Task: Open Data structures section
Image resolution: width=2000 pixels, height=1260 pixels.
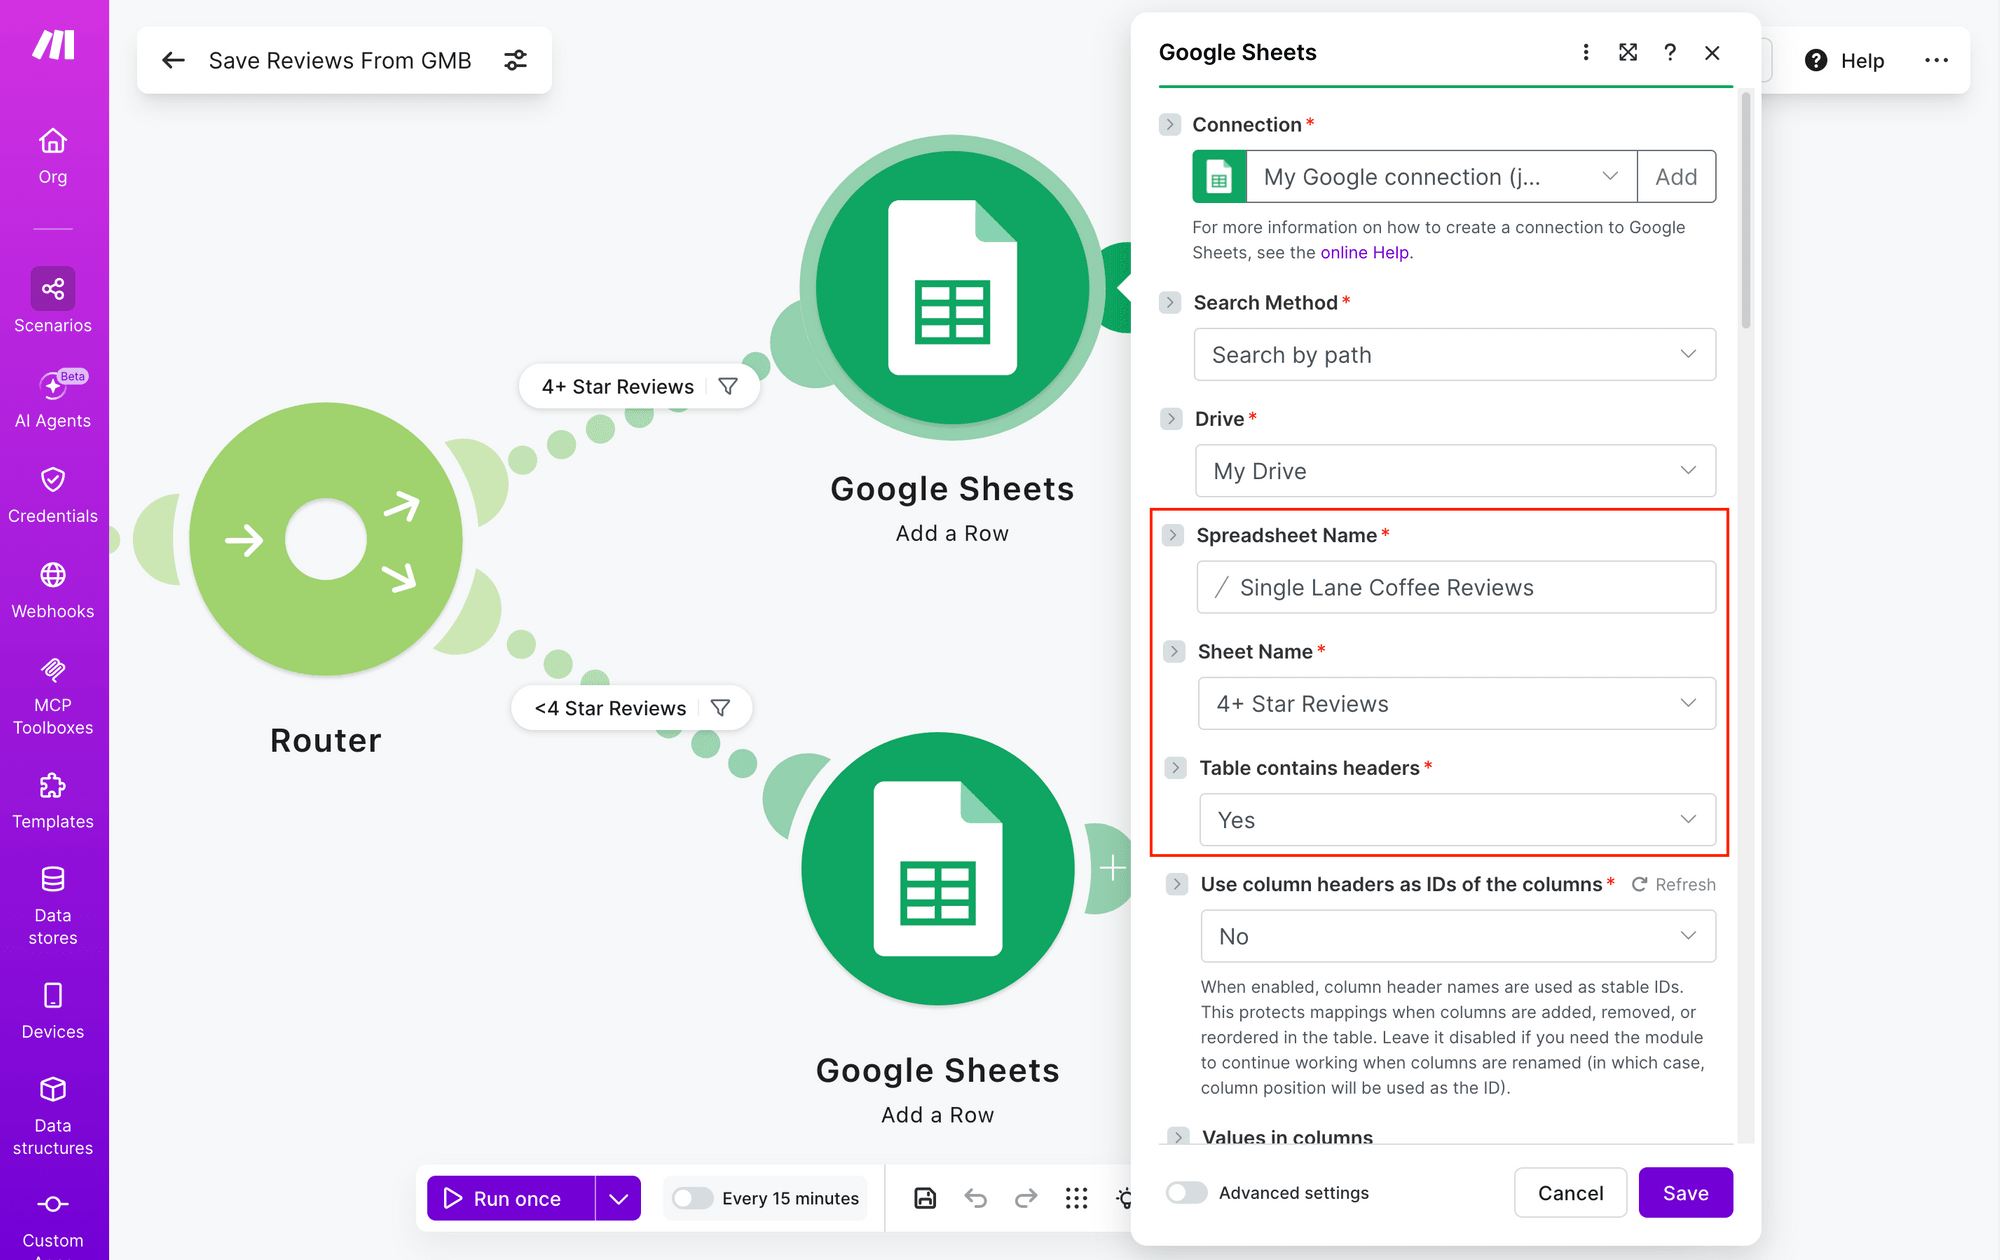Action: [x=53, y=1116]
